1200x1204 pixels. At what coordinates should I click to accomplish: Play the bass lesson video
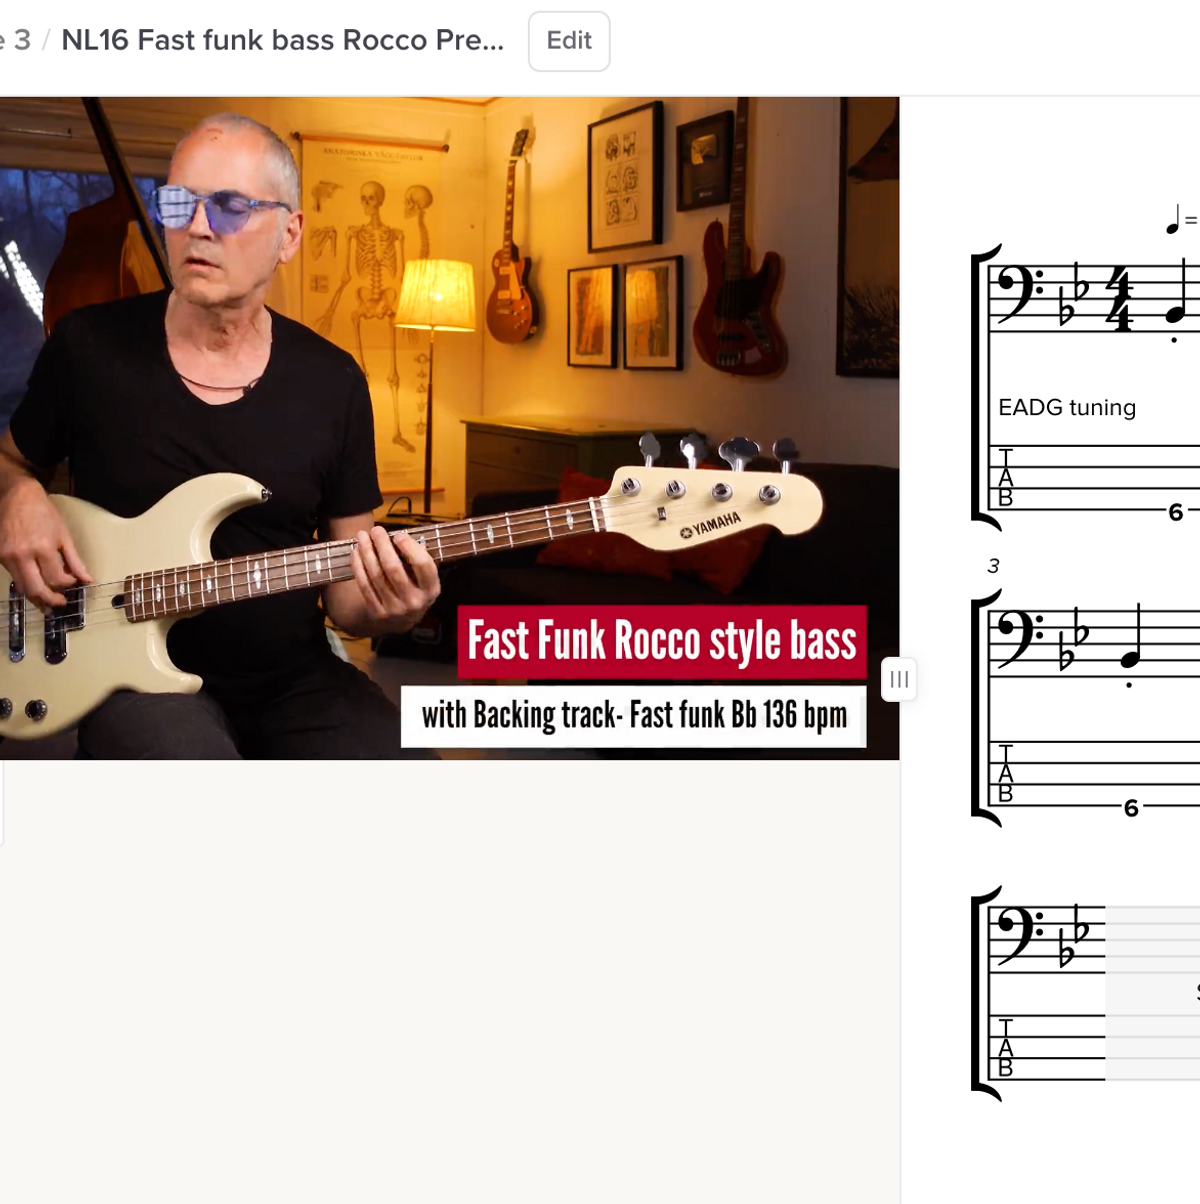coord(449,428)
